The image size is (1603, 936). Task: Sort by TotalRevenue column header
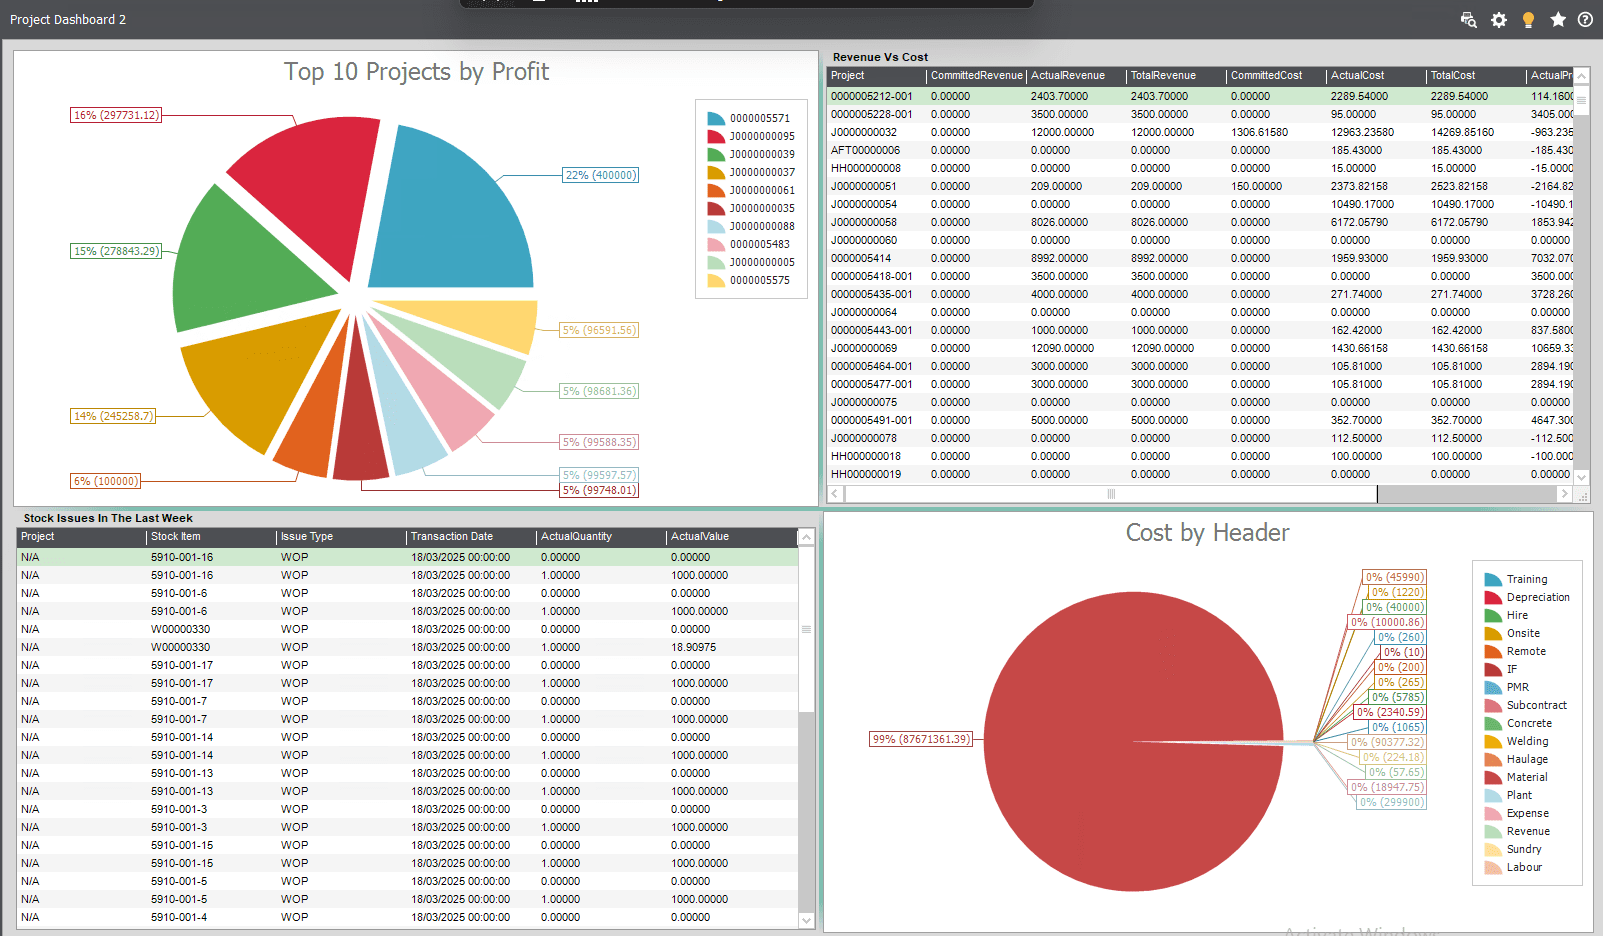point(1177,76)
